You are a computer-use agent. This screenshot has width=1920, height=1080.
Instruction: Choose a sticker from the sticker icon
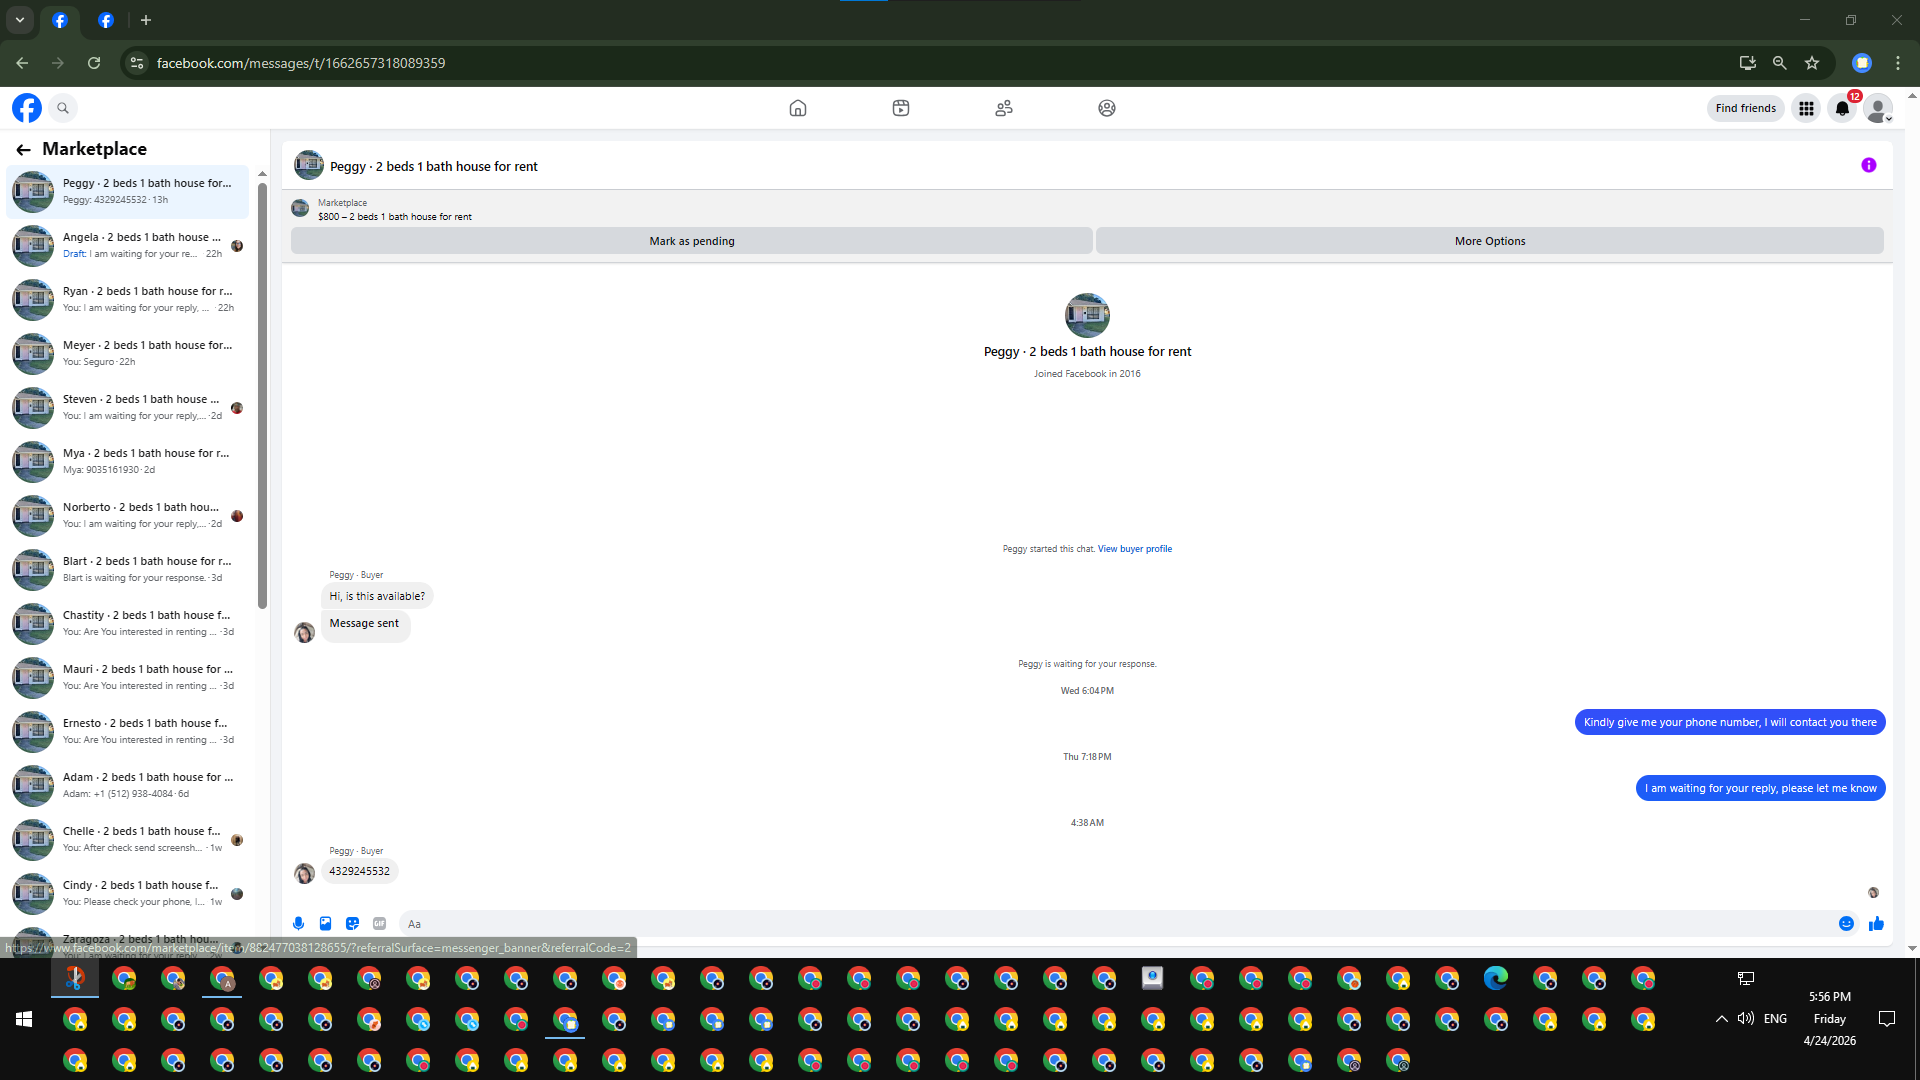352,924
